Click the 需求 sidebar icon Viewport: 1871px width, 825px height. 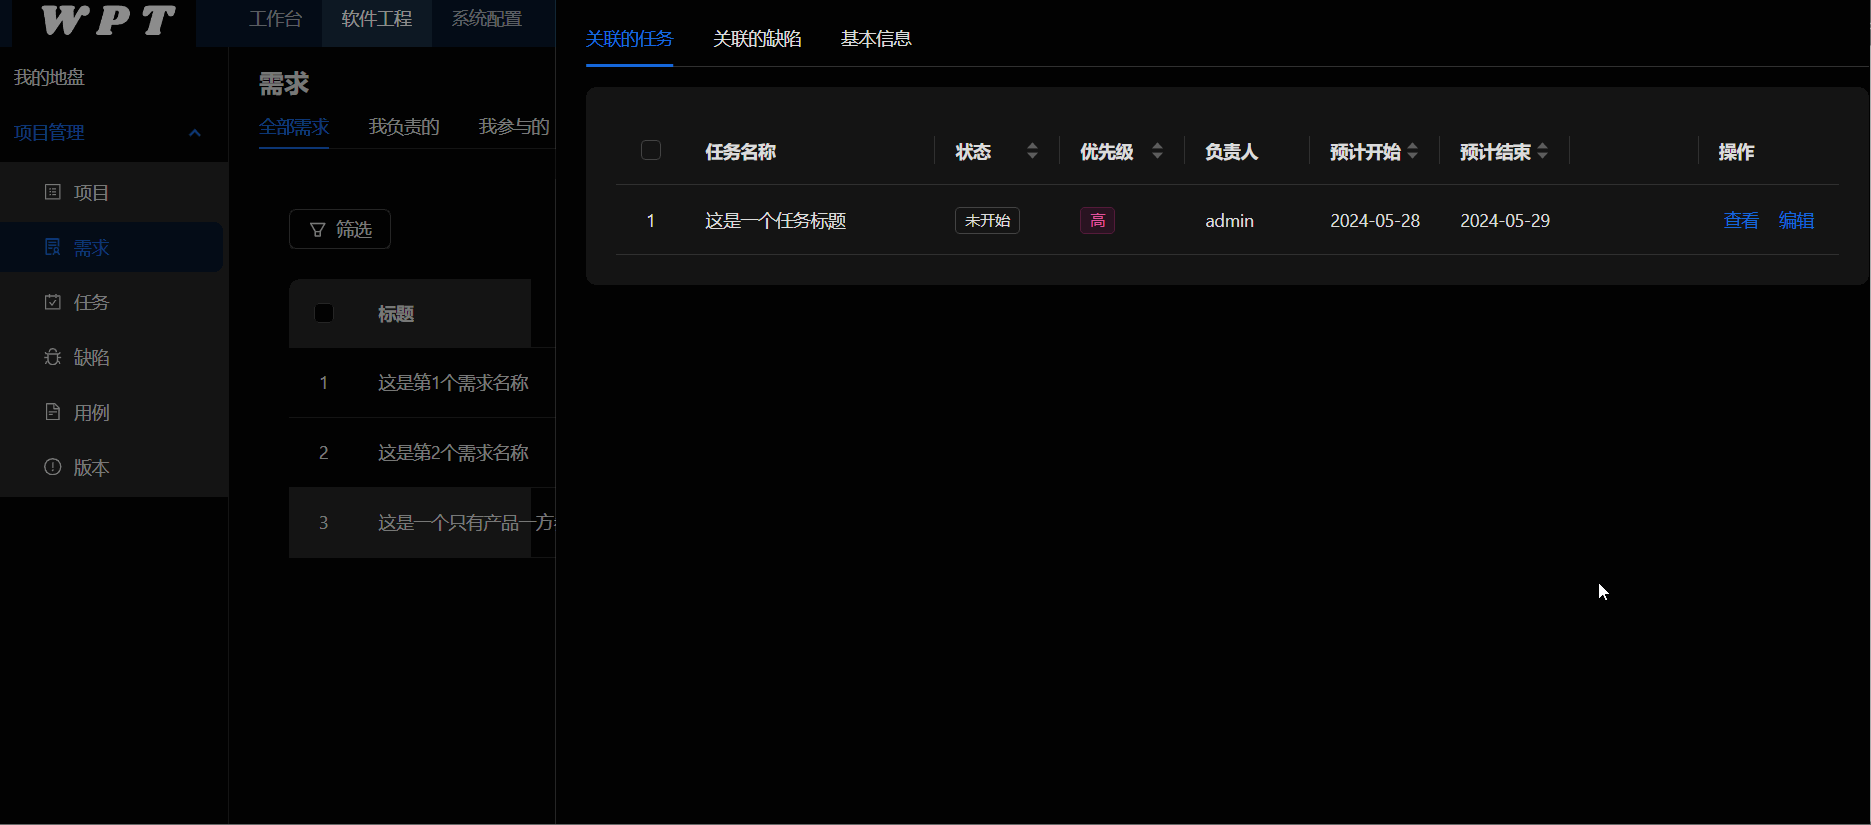[53, 247]
